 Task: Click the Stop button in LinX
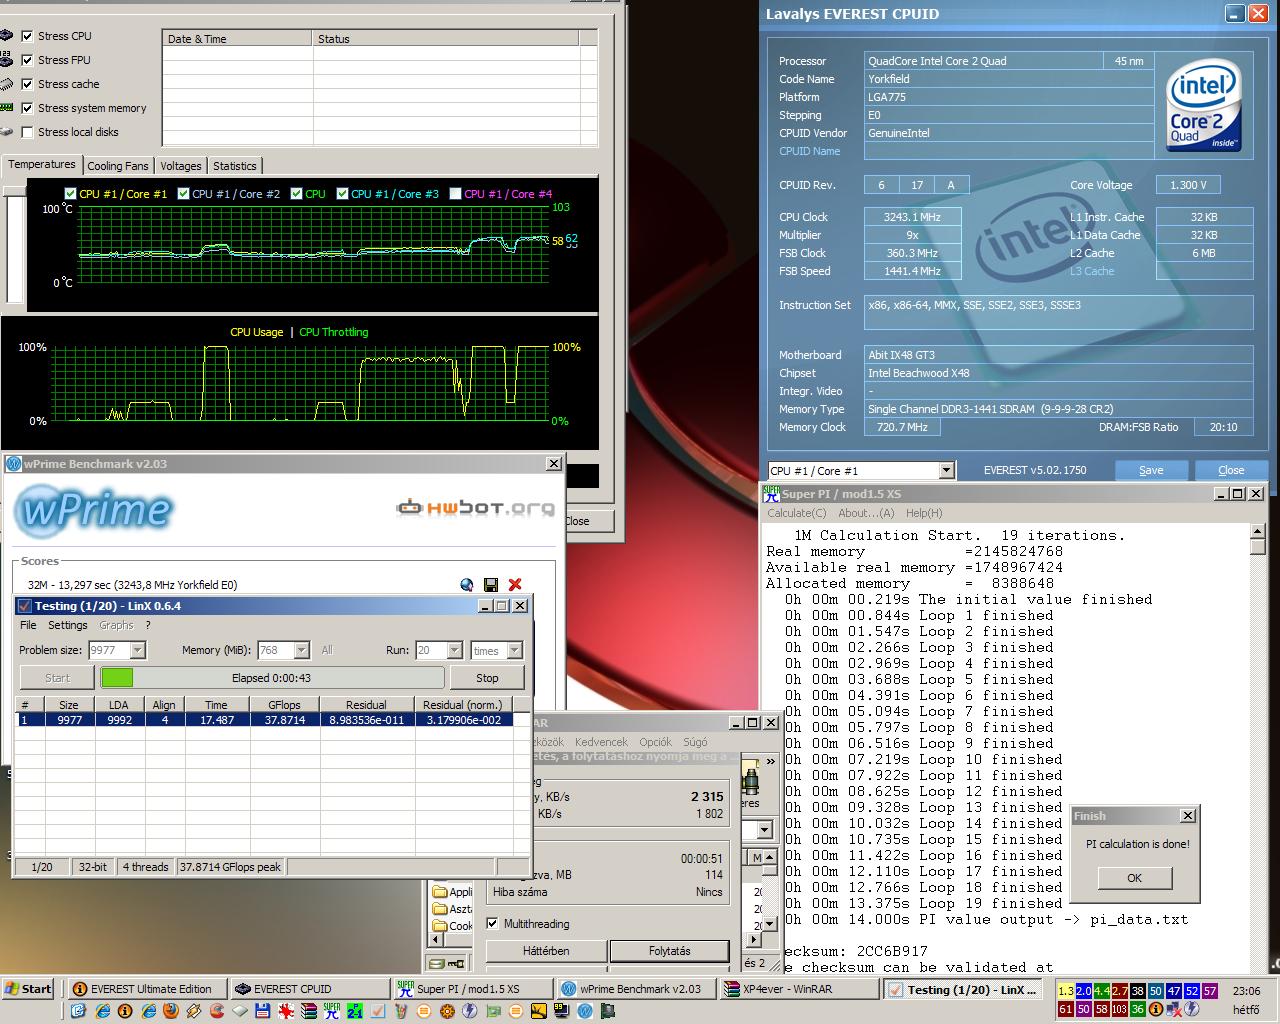(487, 677)
